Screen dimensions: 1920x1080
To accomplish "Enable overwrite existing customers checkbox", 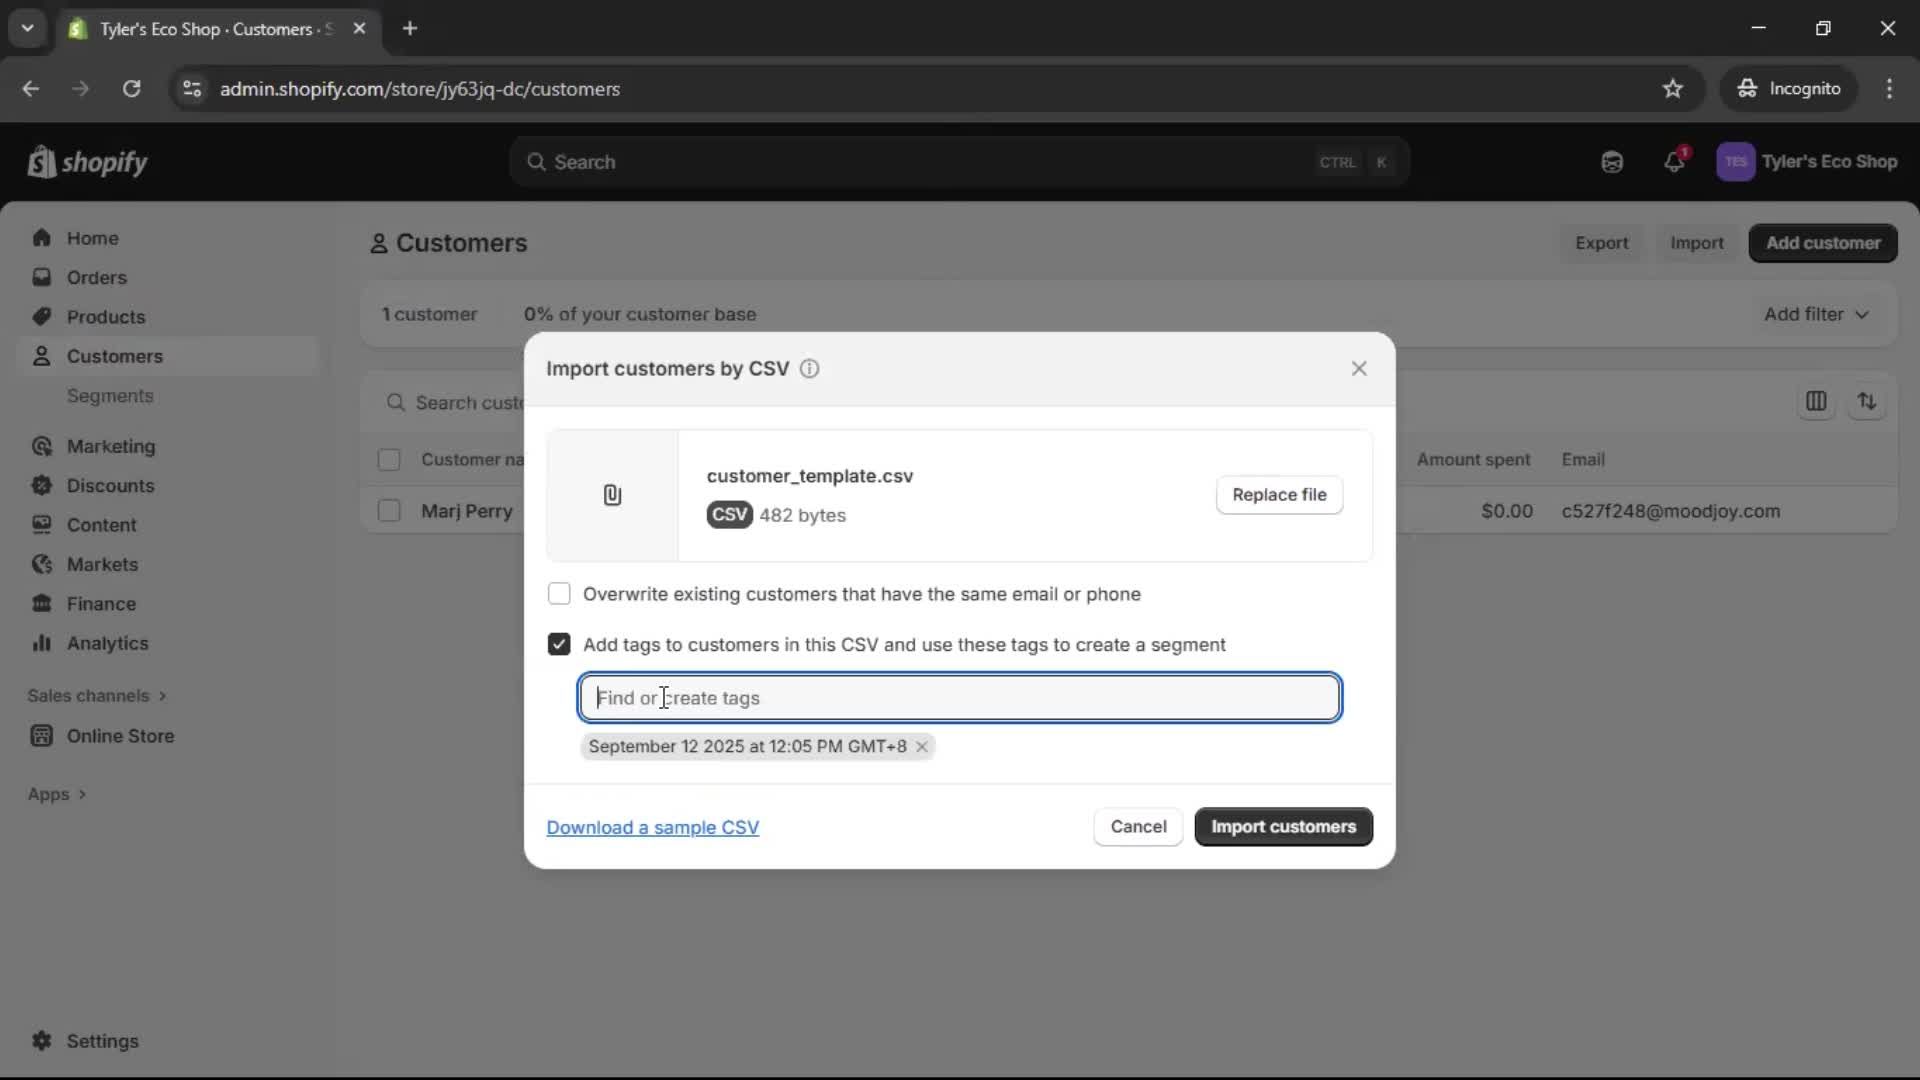I will click(x=559, y=593).
